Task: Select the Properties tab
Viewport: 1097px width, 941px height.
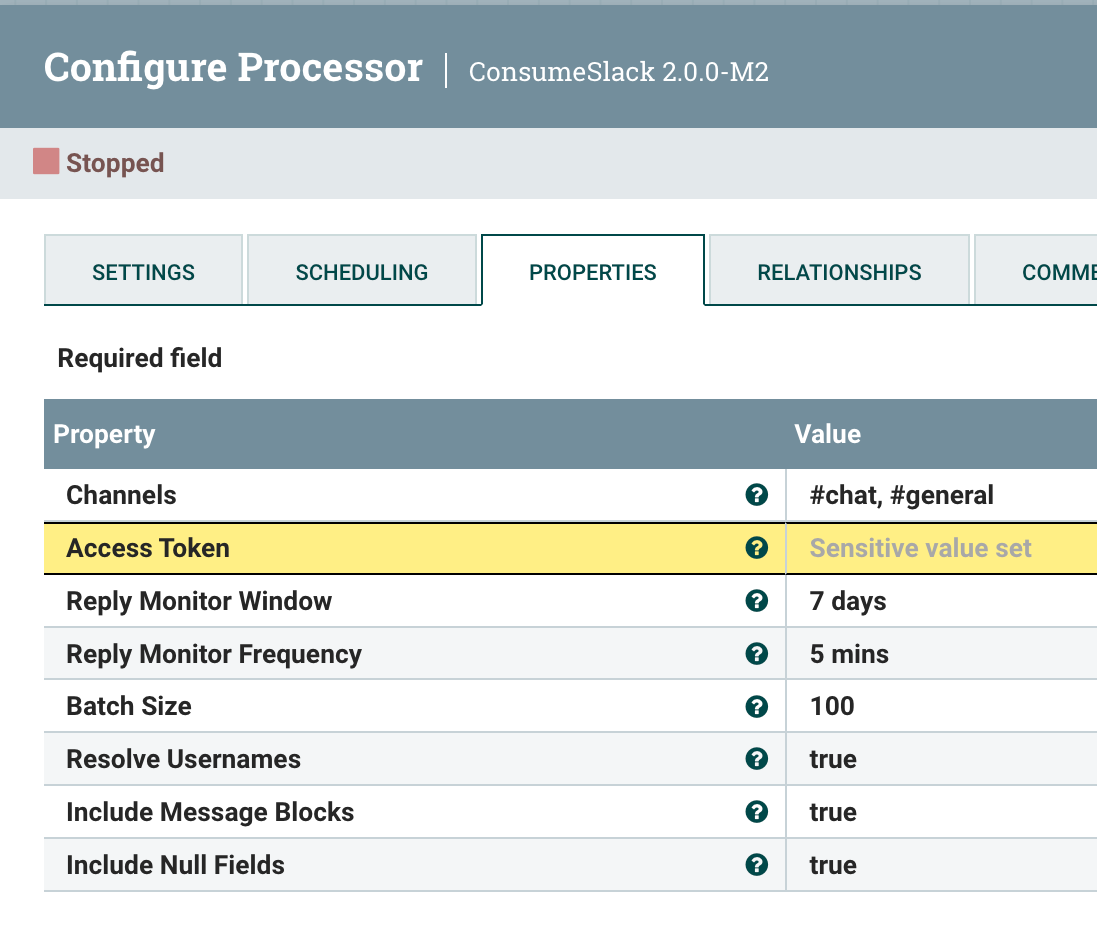Action: pos(593,271)
